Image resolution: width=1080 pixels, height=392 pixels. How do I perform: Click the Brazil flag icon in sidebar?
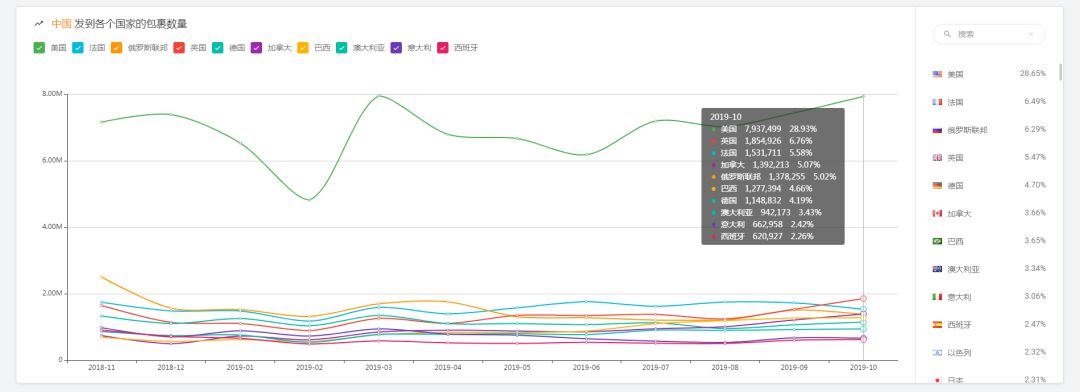(937, 241)
